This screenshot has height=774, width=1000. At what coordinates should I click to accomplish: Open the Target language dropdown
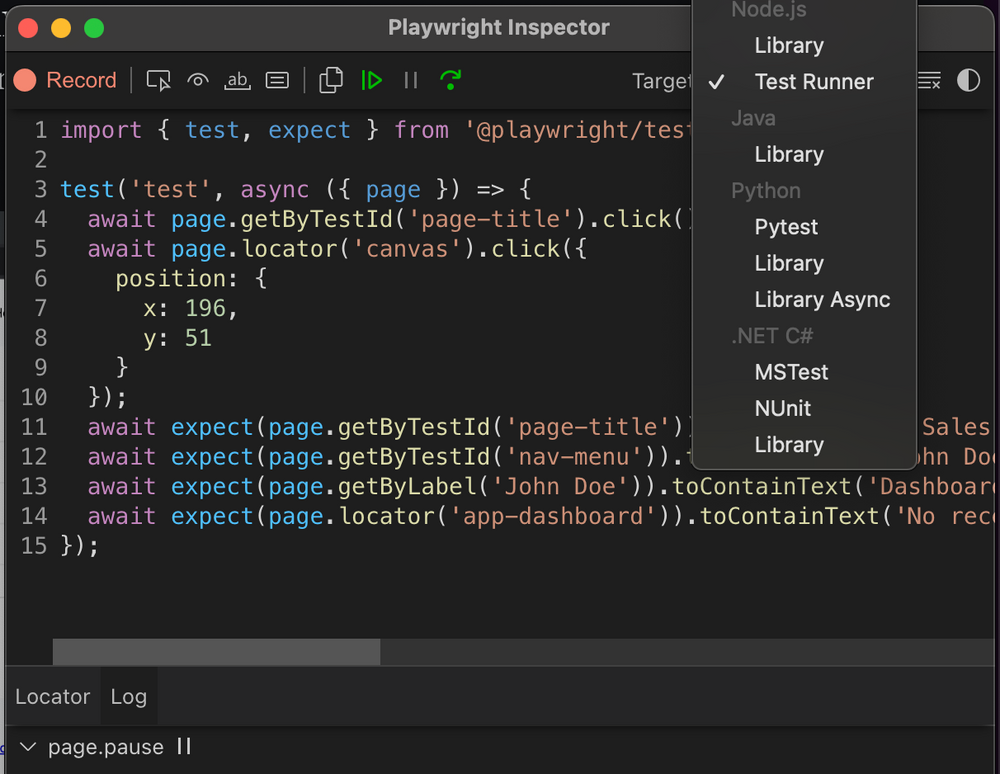pos(664,81)
